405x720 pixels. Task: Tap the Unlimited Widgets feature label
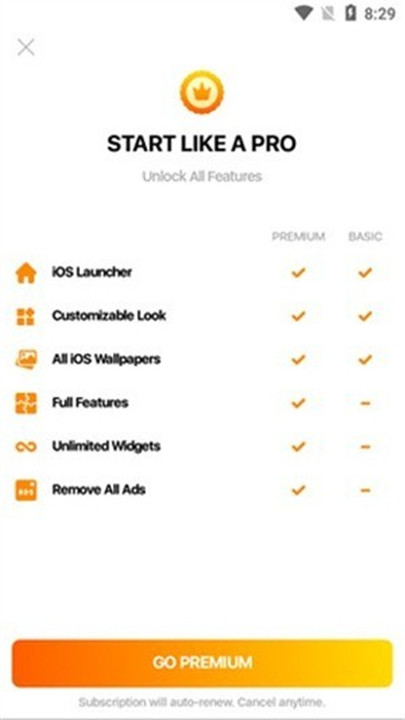(x=106, y=446)
